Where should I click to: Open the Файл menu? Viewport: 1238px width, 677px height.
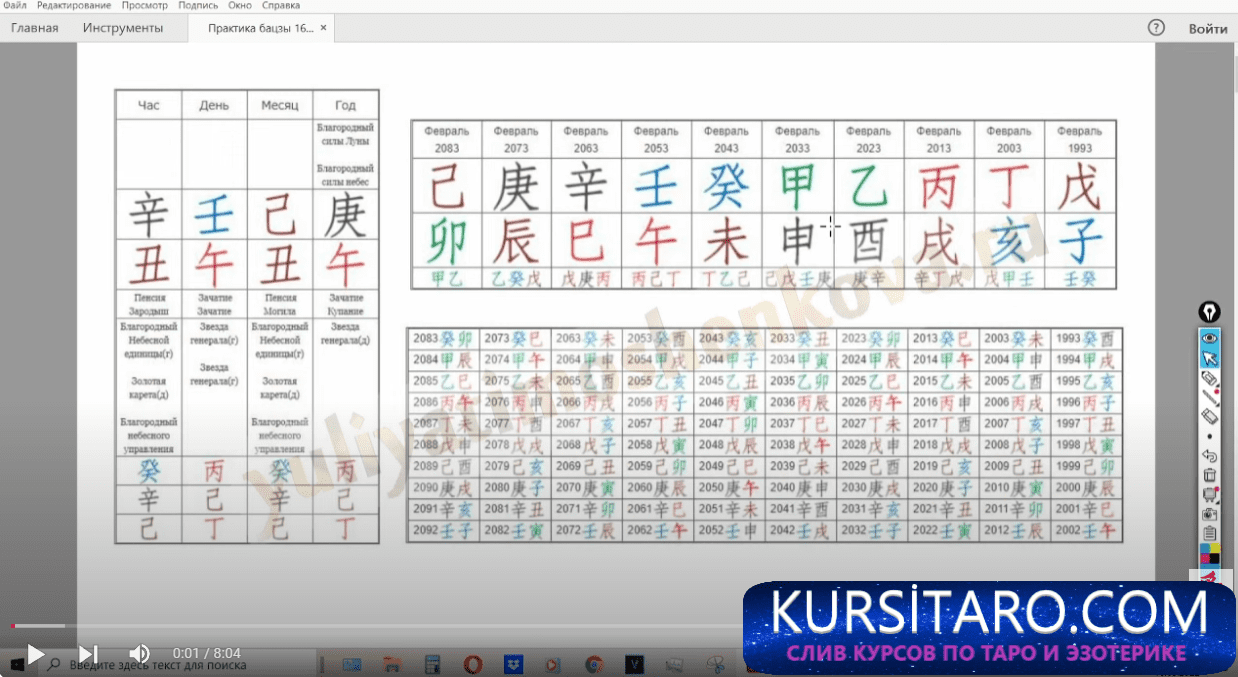(x=15, y=6)
